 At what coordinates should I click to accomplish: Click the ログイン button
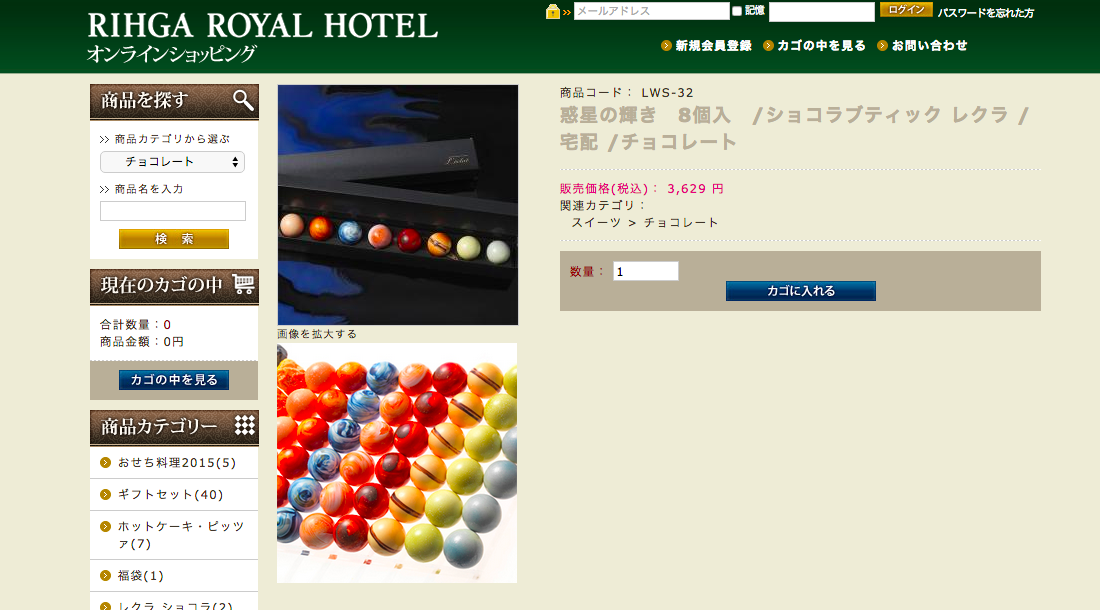(906, 10)
